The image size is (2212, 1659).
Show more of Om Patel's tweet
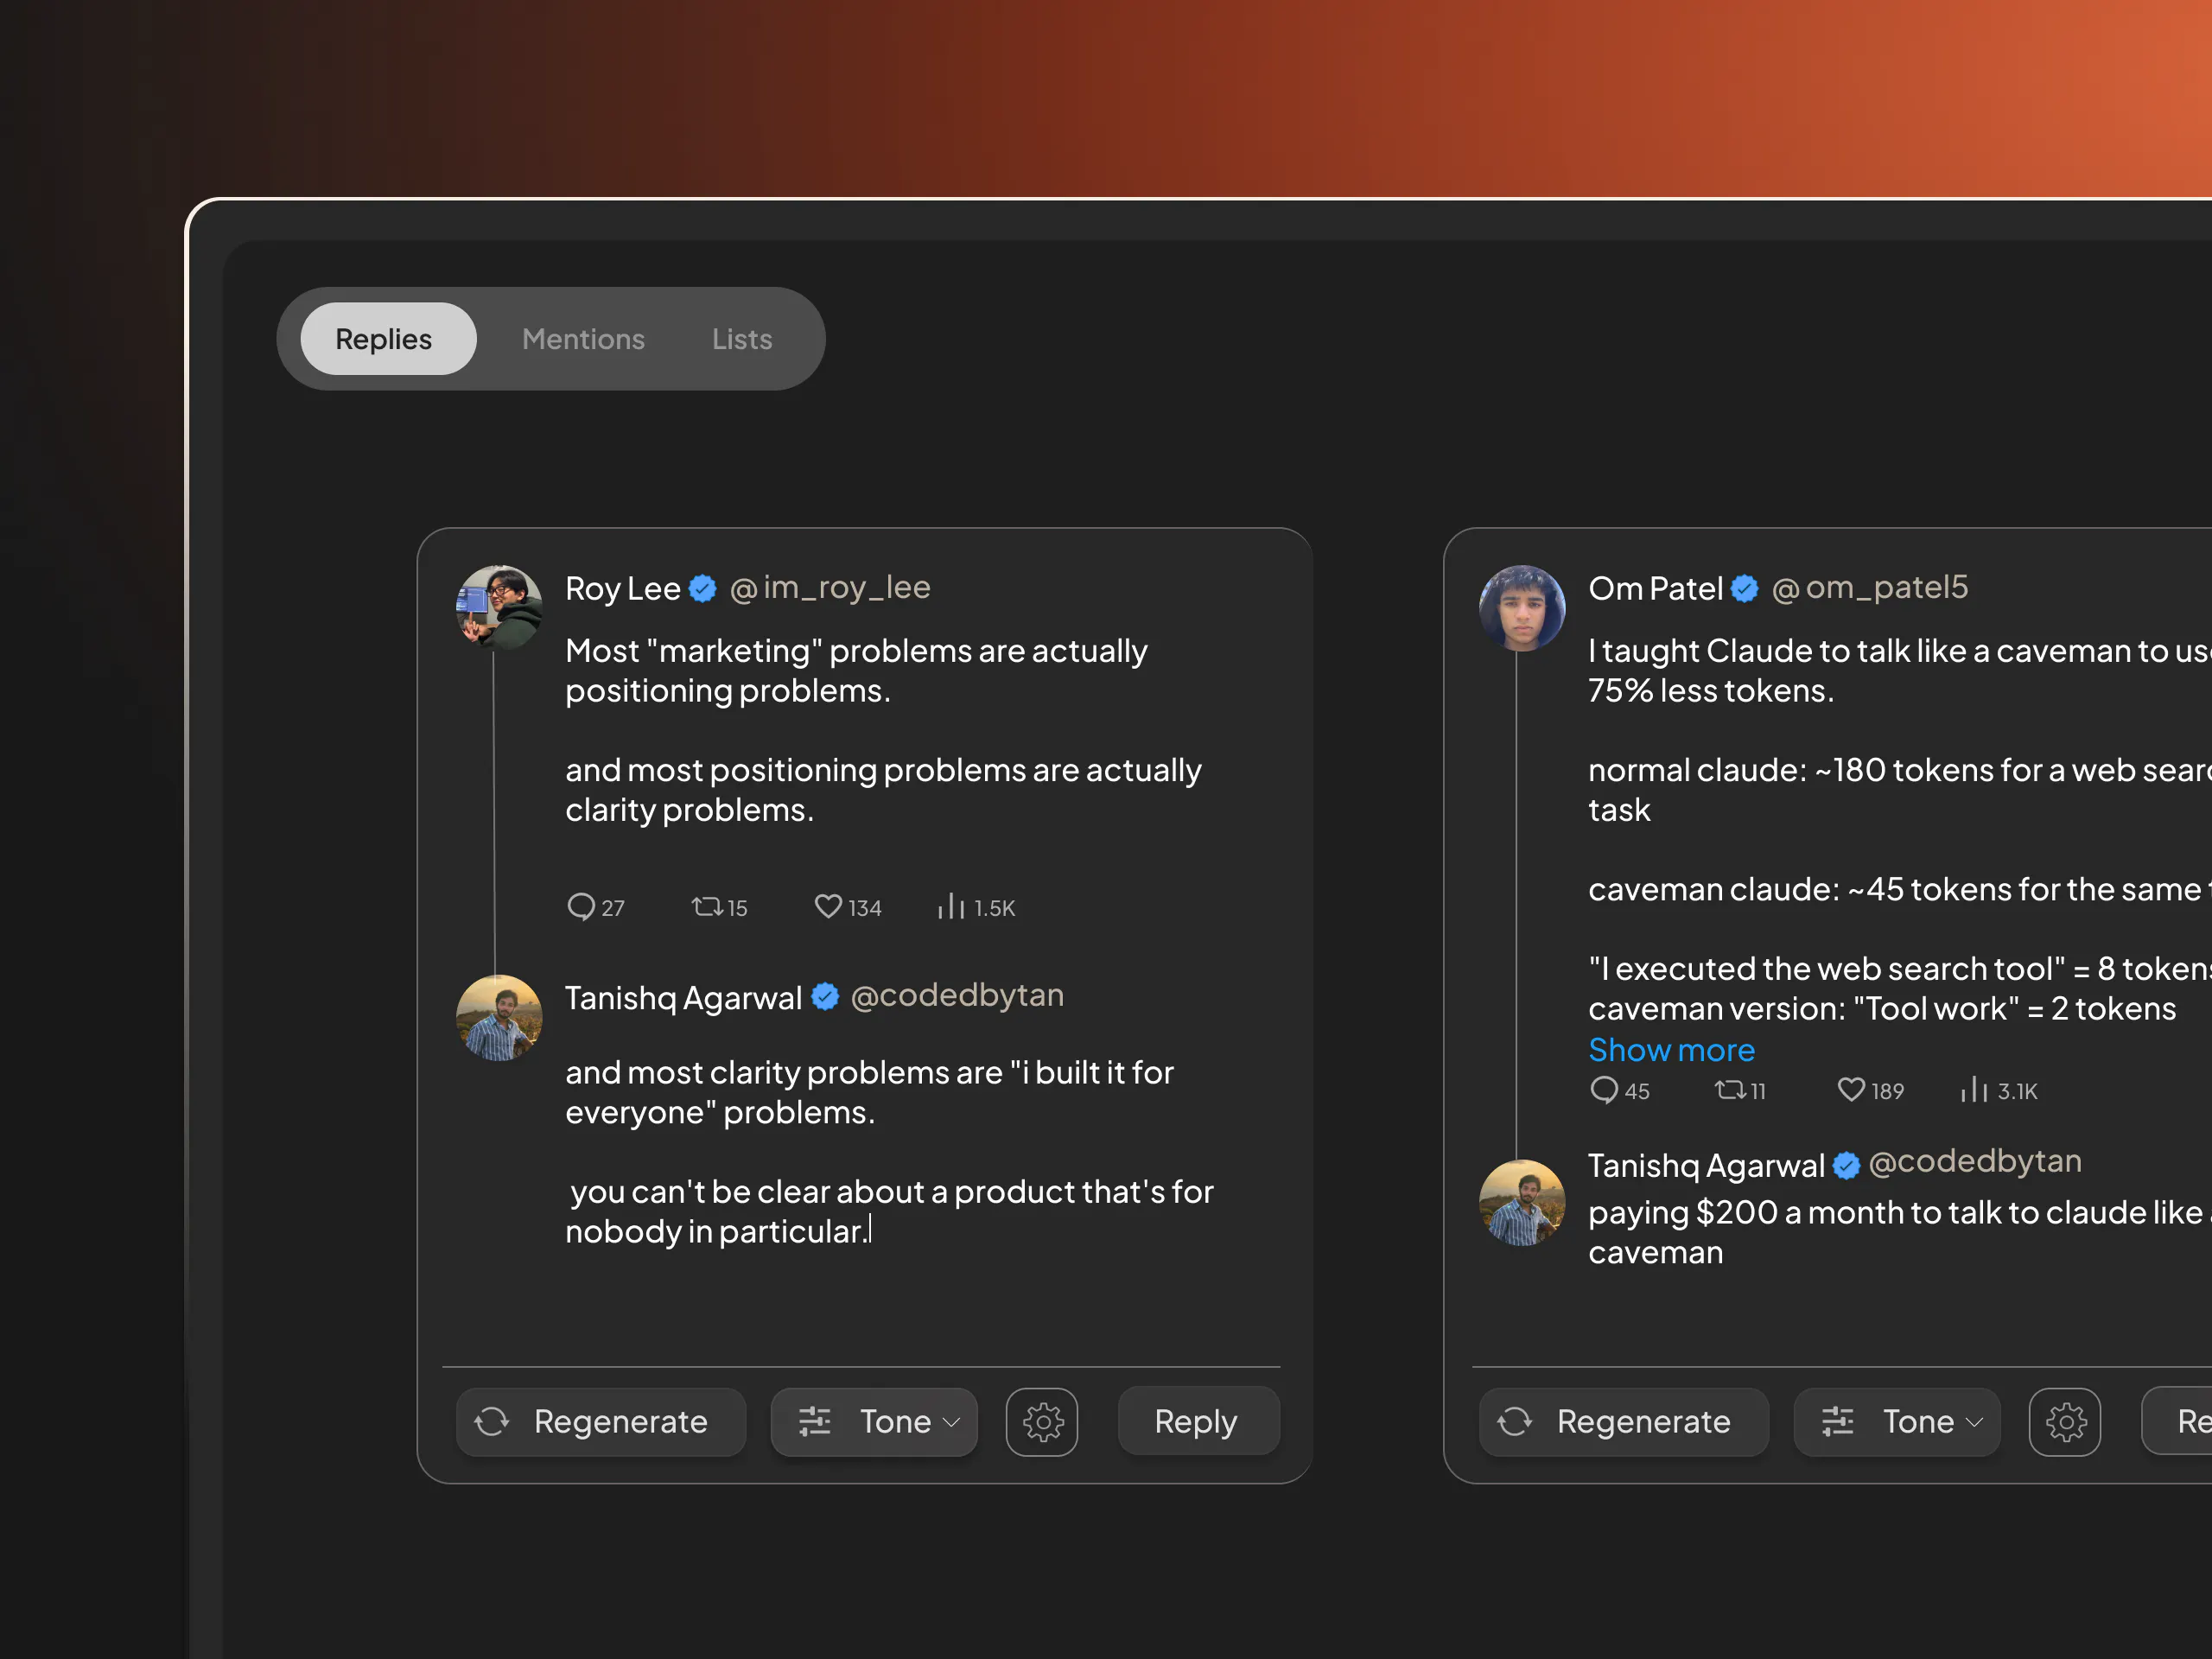pyautogui.click(x=1672, y=1050)
